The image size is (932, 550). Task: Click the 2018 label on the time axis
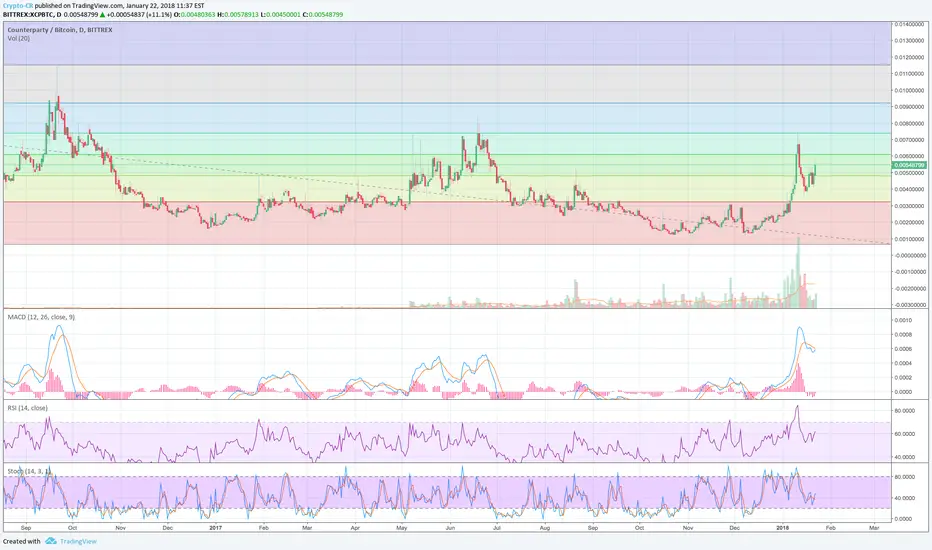[782, 527]
